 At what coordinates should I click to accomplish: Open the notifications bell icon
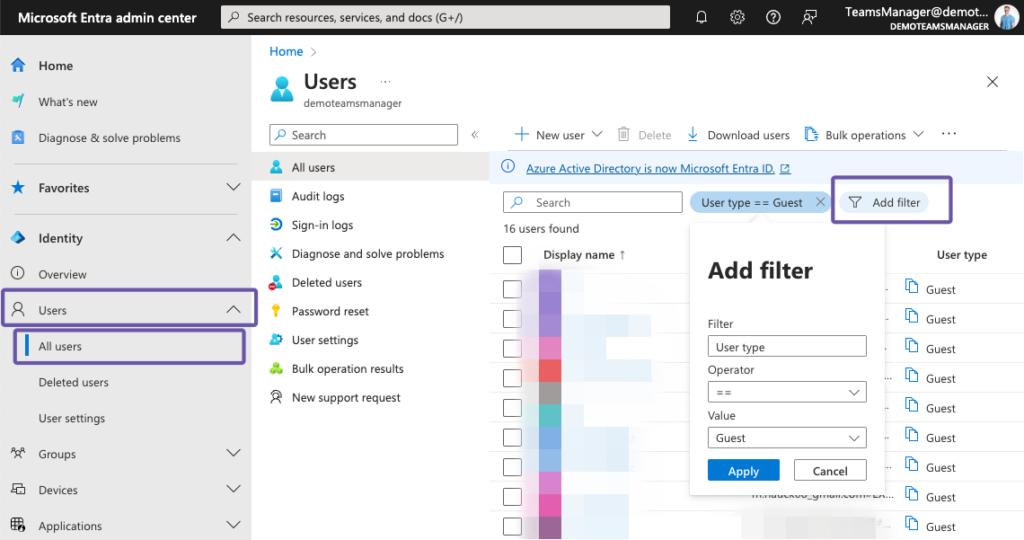[x=701, y=17]
